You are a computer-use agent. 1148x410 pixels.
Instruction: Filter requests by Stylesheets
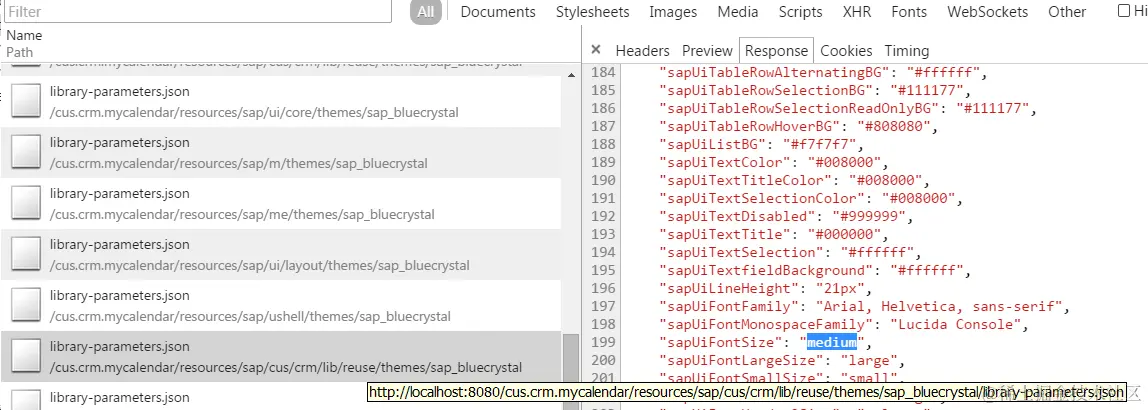(x=592, y=12)
